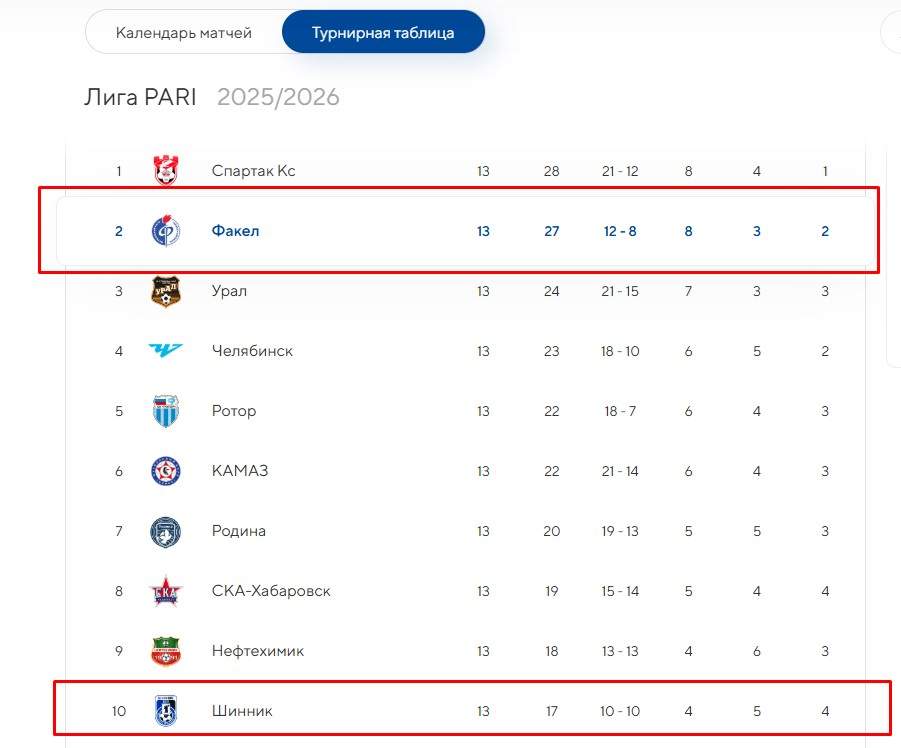The width and height of the screenshot is (901, 748).
Task: Click the КАМАЗ club logo
Action: 165,471
